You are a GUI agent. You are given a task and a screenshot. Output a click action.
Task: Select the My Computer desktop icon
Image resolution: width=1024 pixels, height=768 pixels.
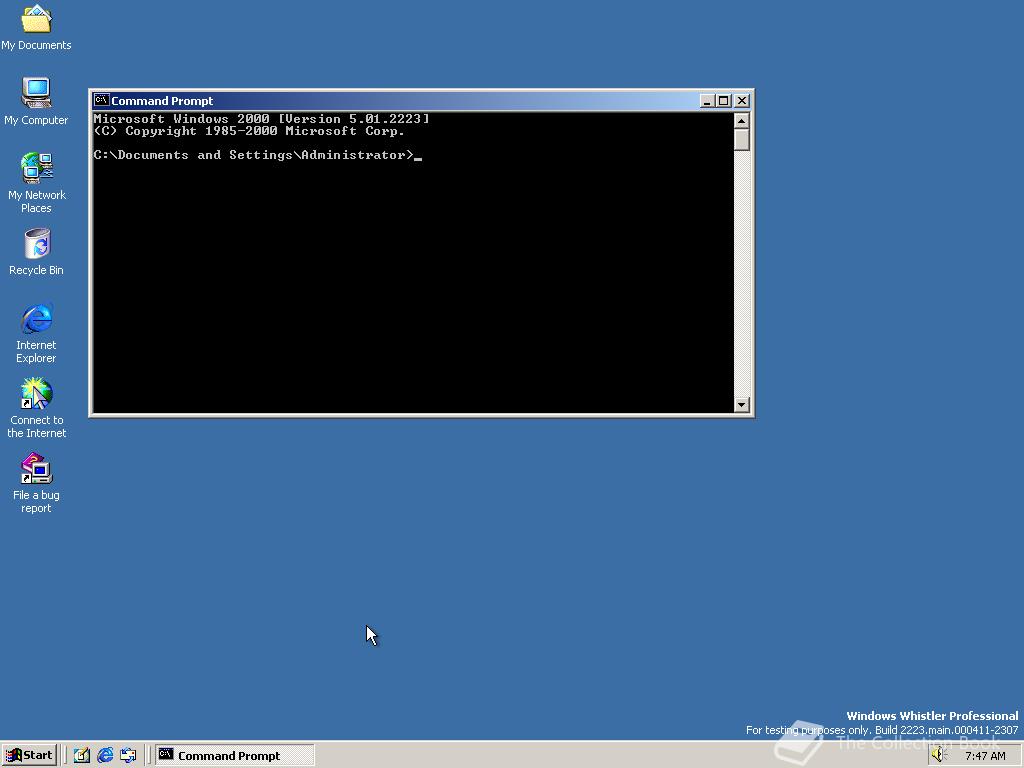point(36,101)
